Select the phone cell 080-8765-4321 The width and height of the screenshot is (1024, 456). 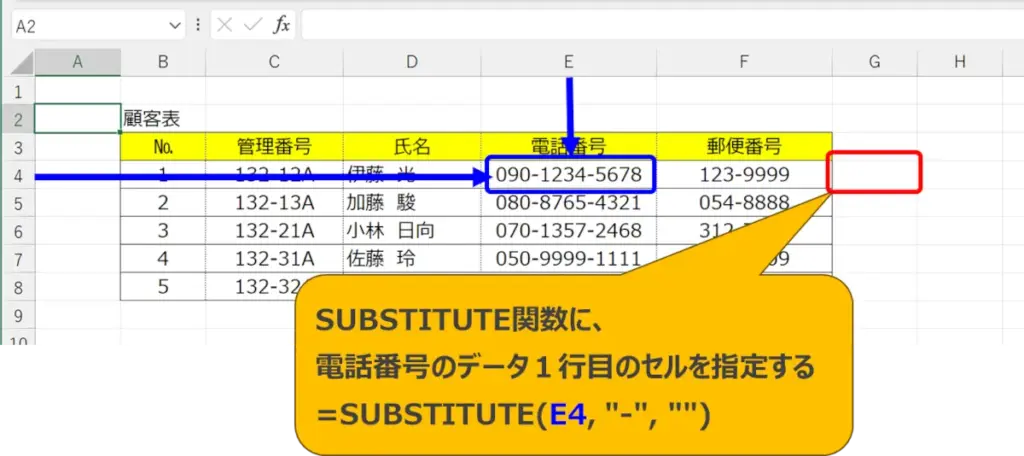click(x=568, y=203)
